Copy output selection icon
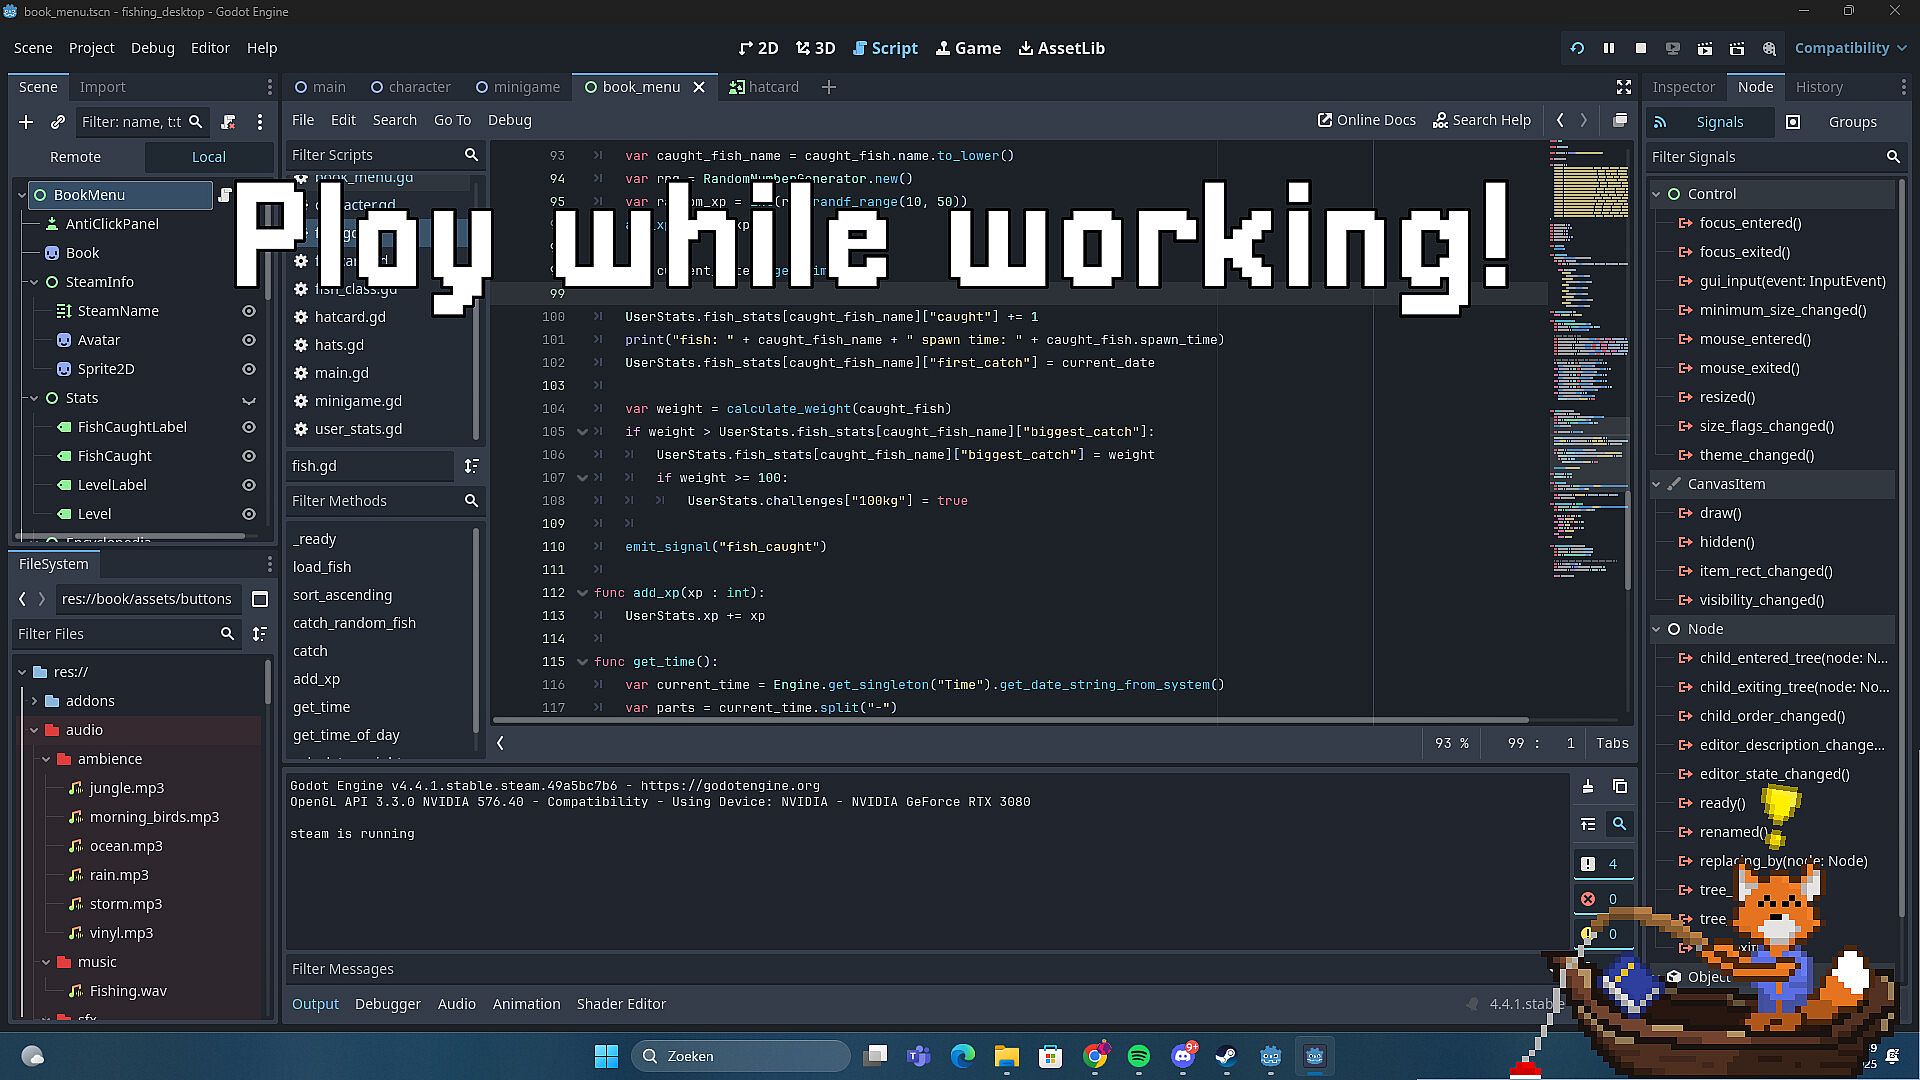This screenshot has width=1920, height=1080. point(1620,787)
